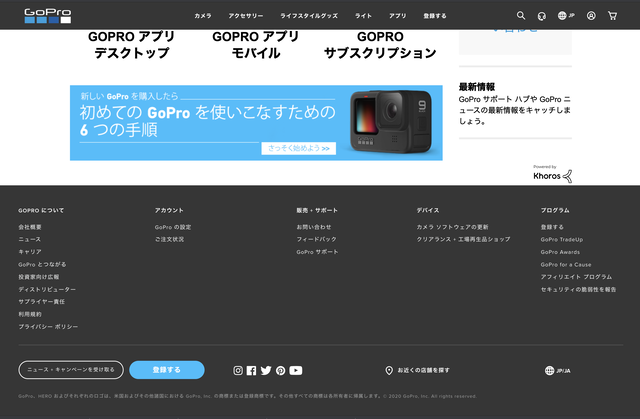Screen dimensions: 640x419
Task: Open the アプリ menu
Action: [x=398, y=16]
